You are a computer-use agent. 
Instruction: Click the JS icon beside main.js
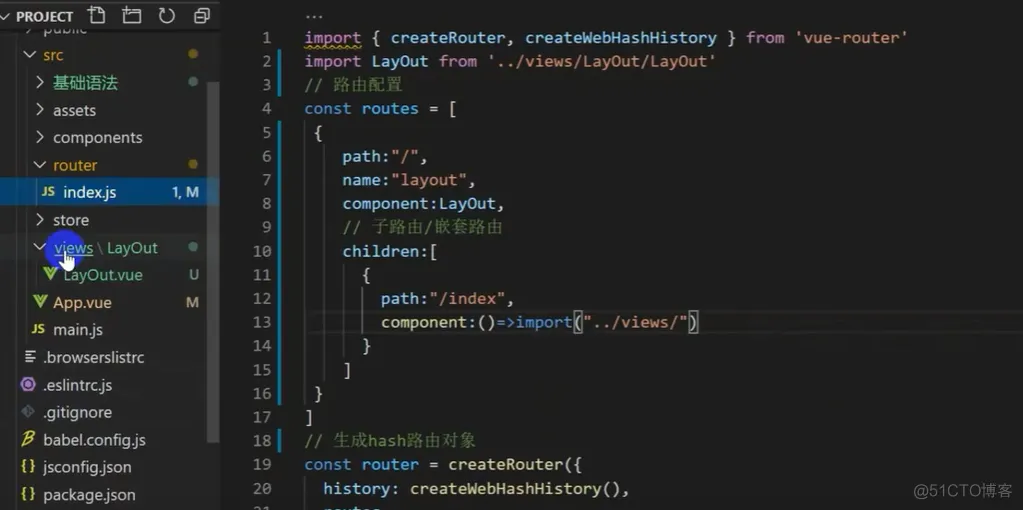pyautogui.click(x=38, y=329)
